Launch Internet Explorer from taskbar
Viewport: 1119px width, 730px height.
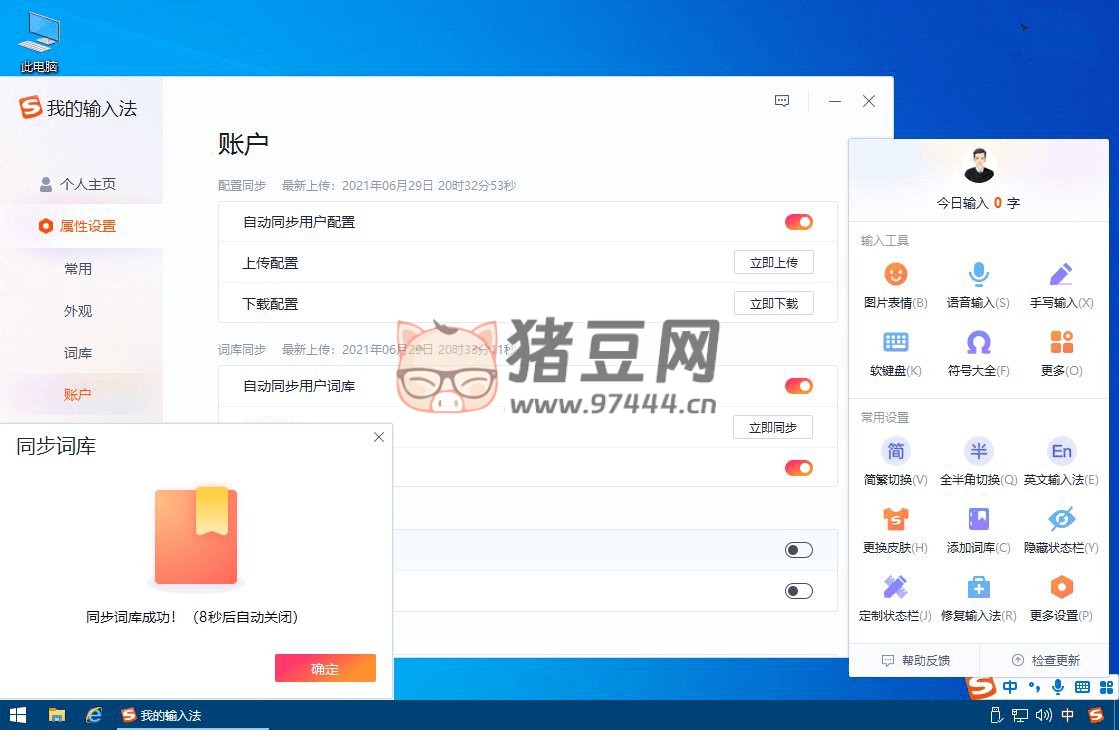(x=93, y=714)
